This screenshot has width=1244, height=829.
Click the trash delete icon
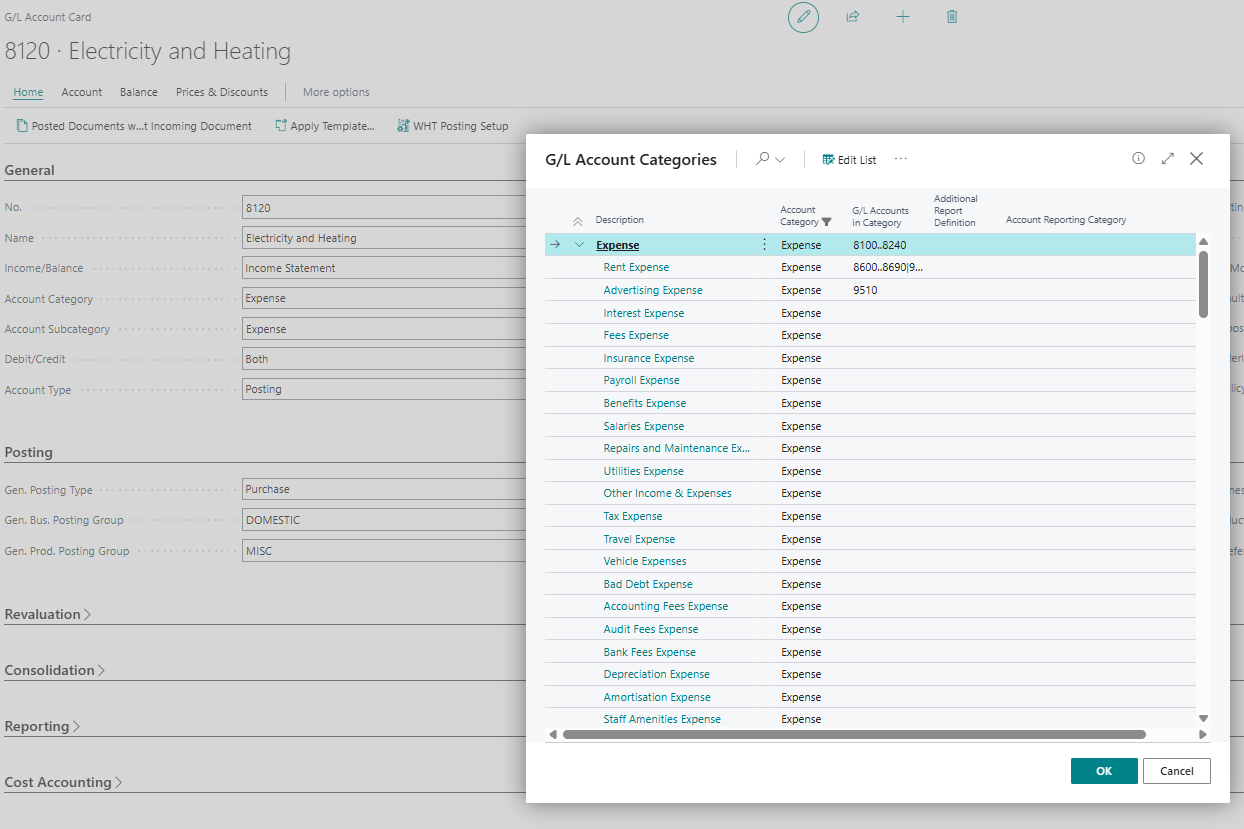[952, 17]
